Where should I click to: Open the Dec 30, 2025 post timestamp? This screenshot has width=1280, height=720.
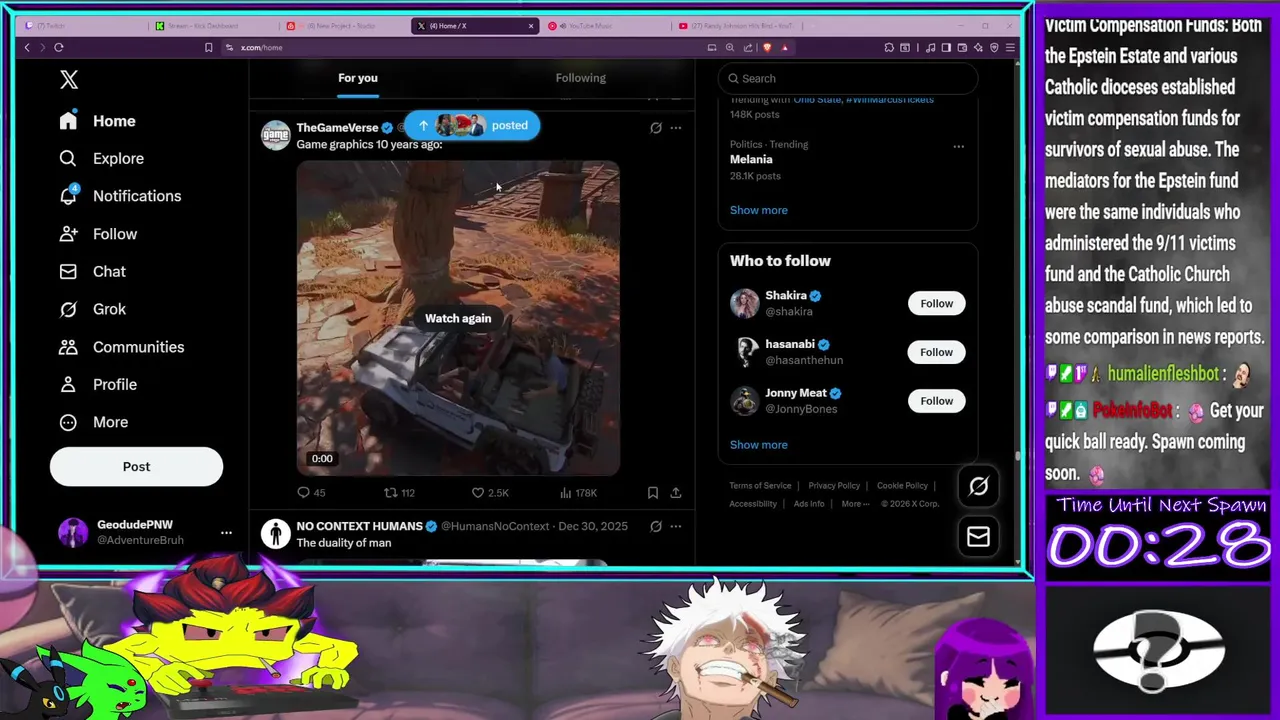pos(593,526)
